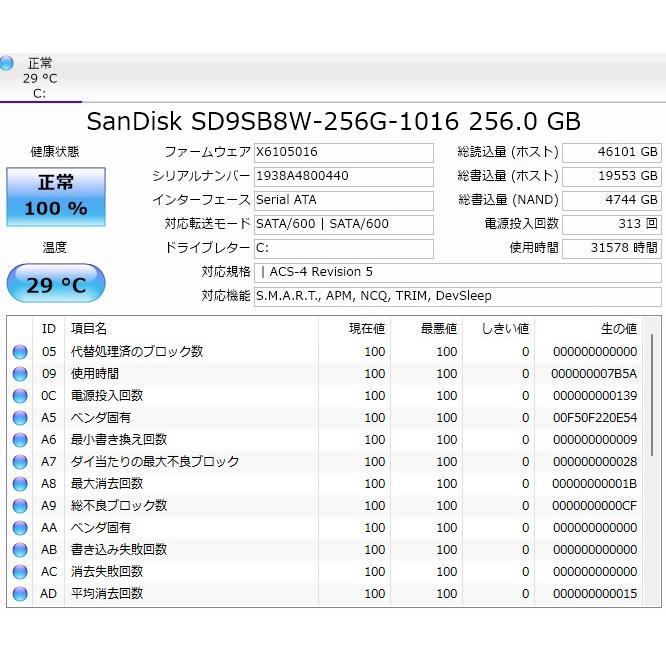
Task: Click the health status 正常 100 % button
Action: click(x=56, y=196)
